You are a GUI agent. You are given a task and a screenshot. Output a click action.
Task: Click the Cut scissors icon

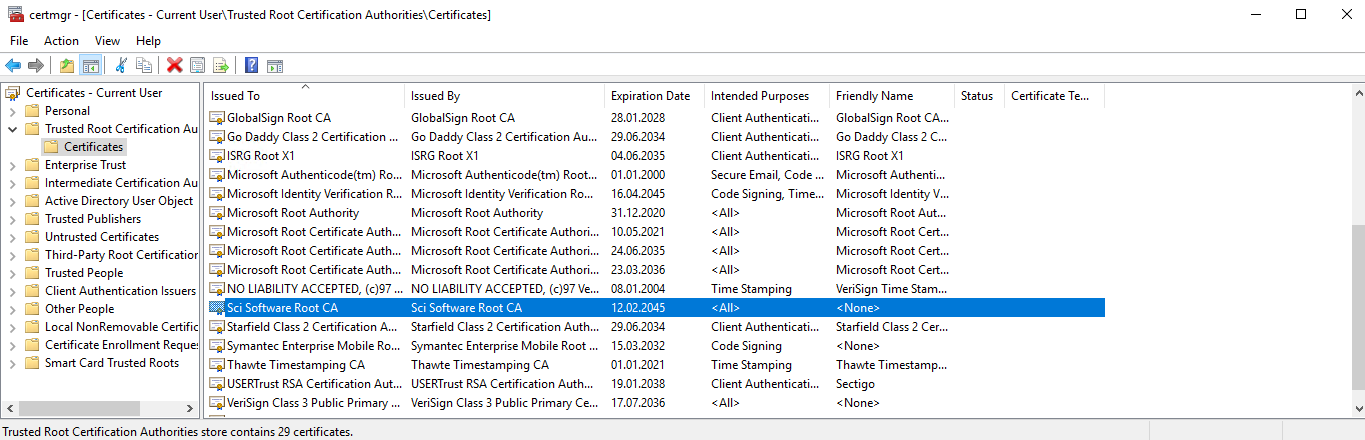(x=121, y=66)
